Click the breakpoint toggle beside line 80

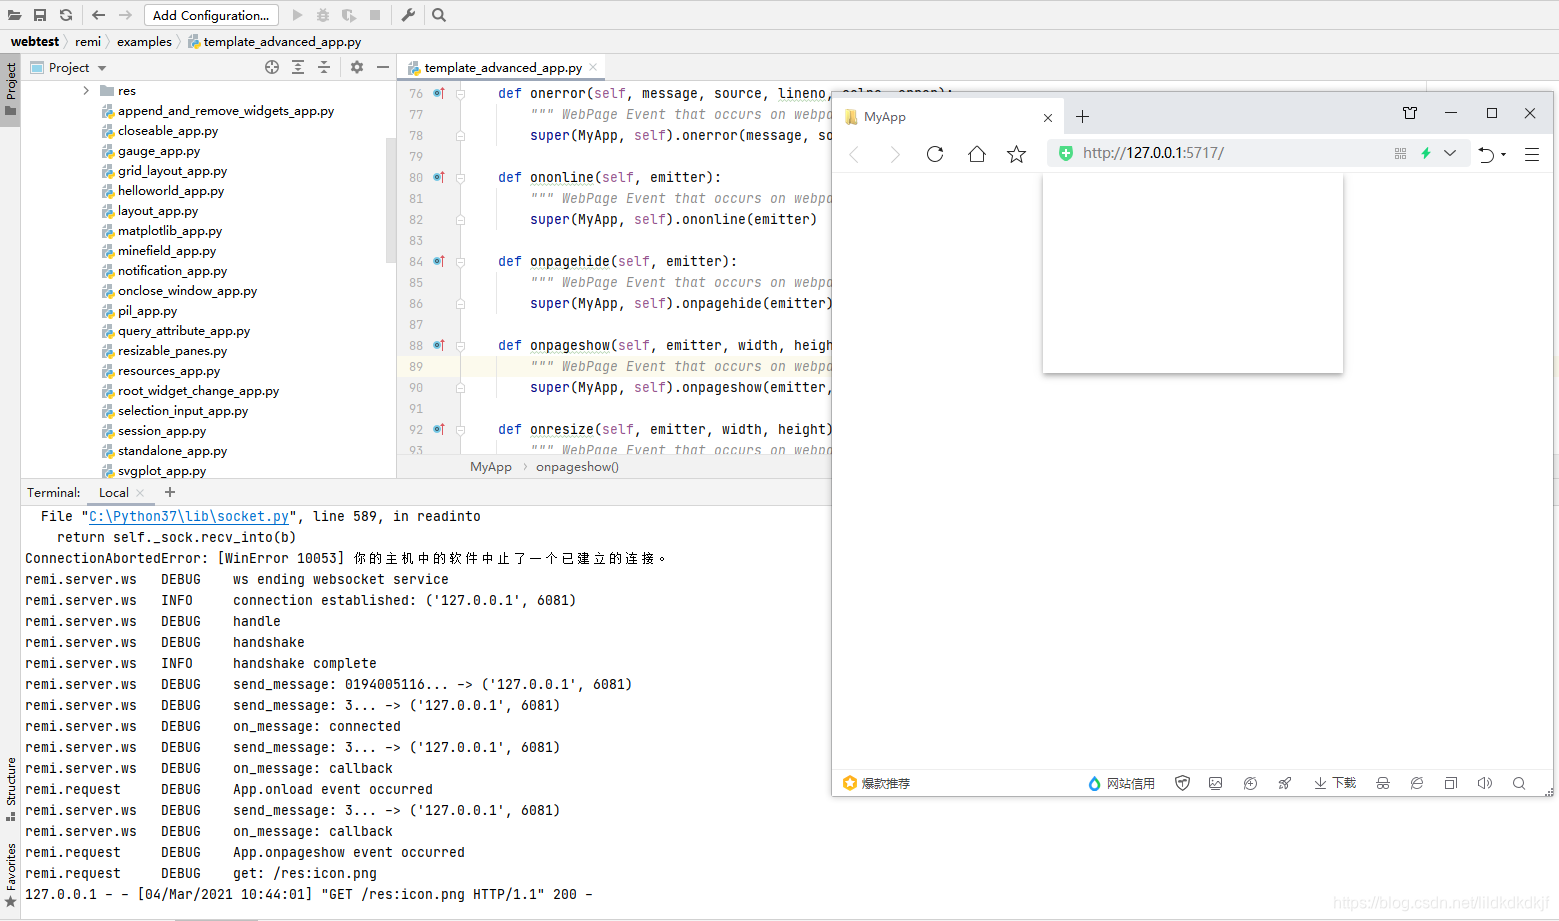438,177
